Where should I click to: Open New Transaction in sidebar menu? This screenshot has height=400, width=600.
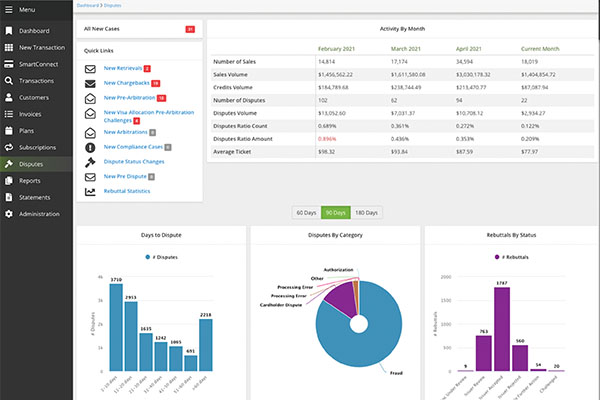point(42,47)
